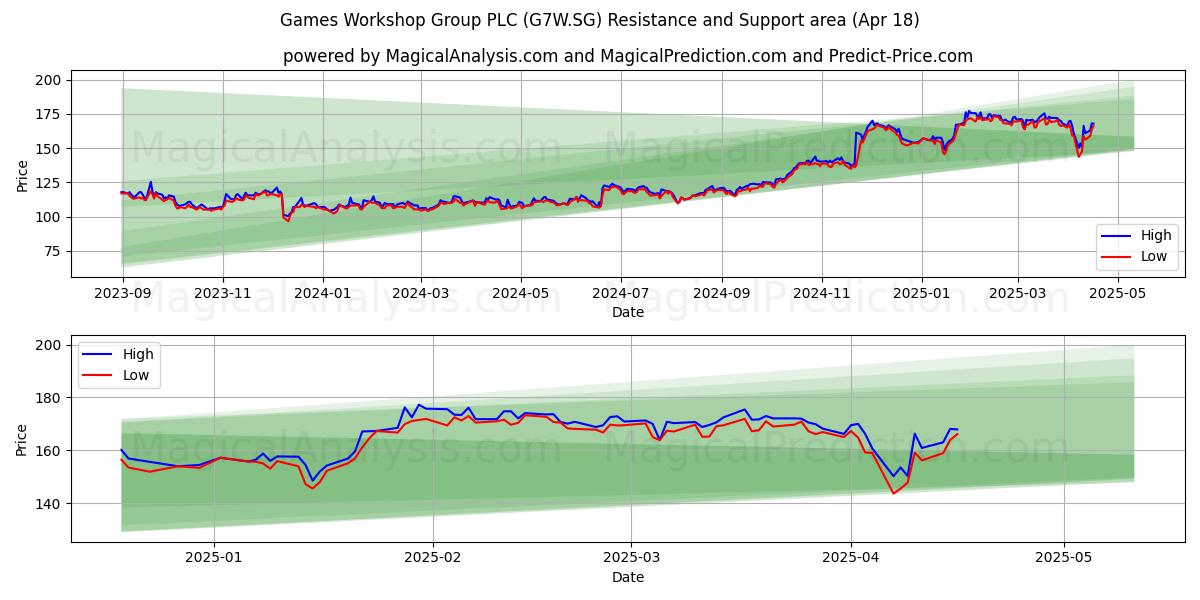Click the Price axis label of top chart
Image resolution: width=1200 pixels, height=600 pixels.
[22, 174]
